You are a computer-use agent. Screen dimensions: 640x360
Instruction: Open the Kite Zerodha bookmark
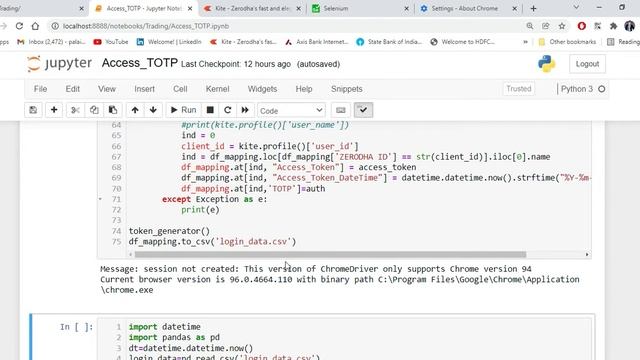coord(243,42)
